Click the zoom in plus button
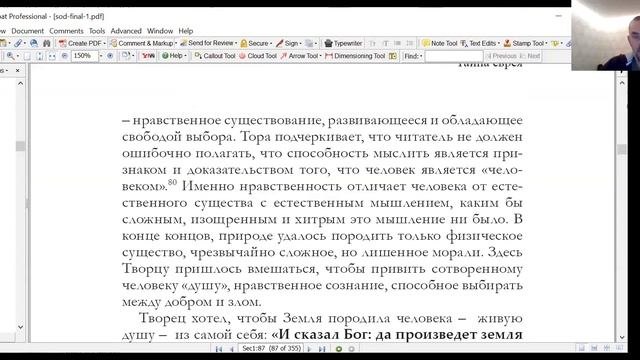The width and height of the screenshot is (640, 360). coord(110,56)
